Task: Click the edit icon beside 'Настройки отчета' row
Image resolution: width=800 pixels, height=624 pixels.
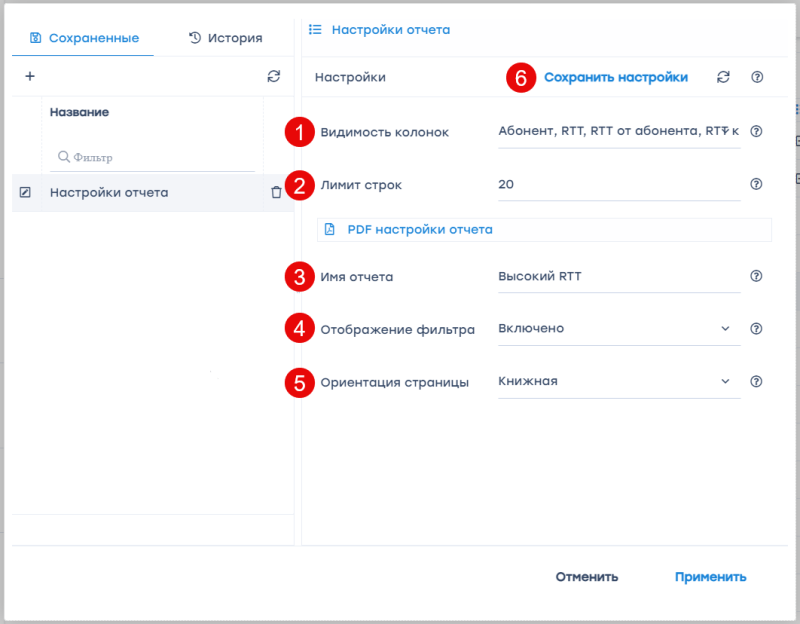Action: (x=26, y=192)
